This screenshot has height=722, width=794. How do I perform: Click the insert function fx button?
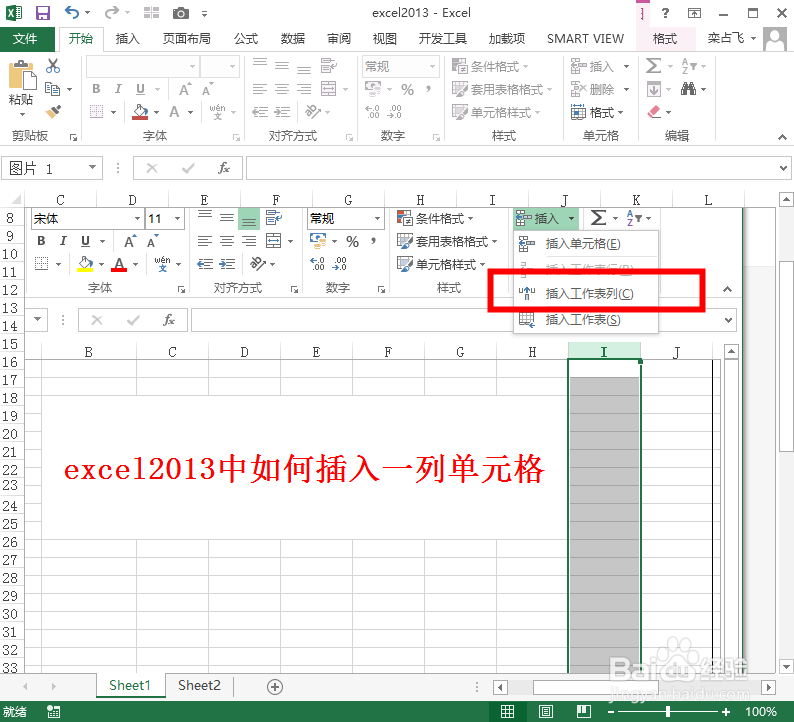[223, 168]
